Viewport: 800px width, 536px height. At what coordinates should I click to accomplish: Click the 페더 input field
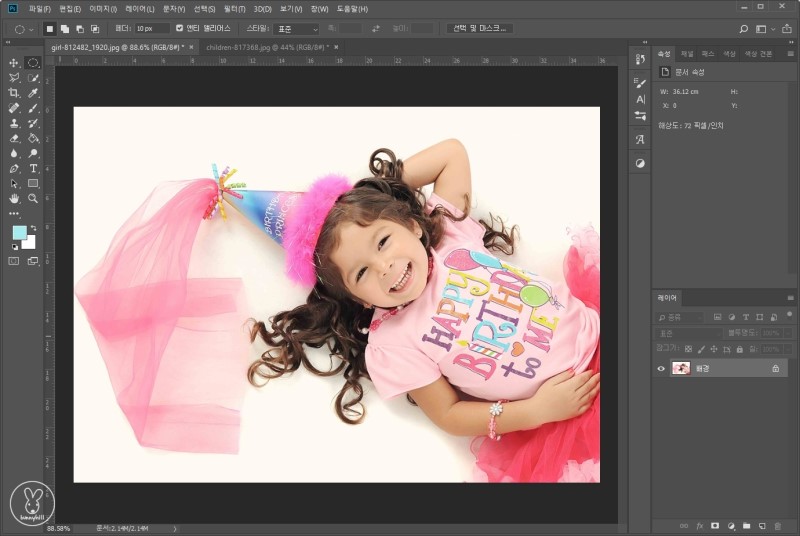tap(152, 28)
